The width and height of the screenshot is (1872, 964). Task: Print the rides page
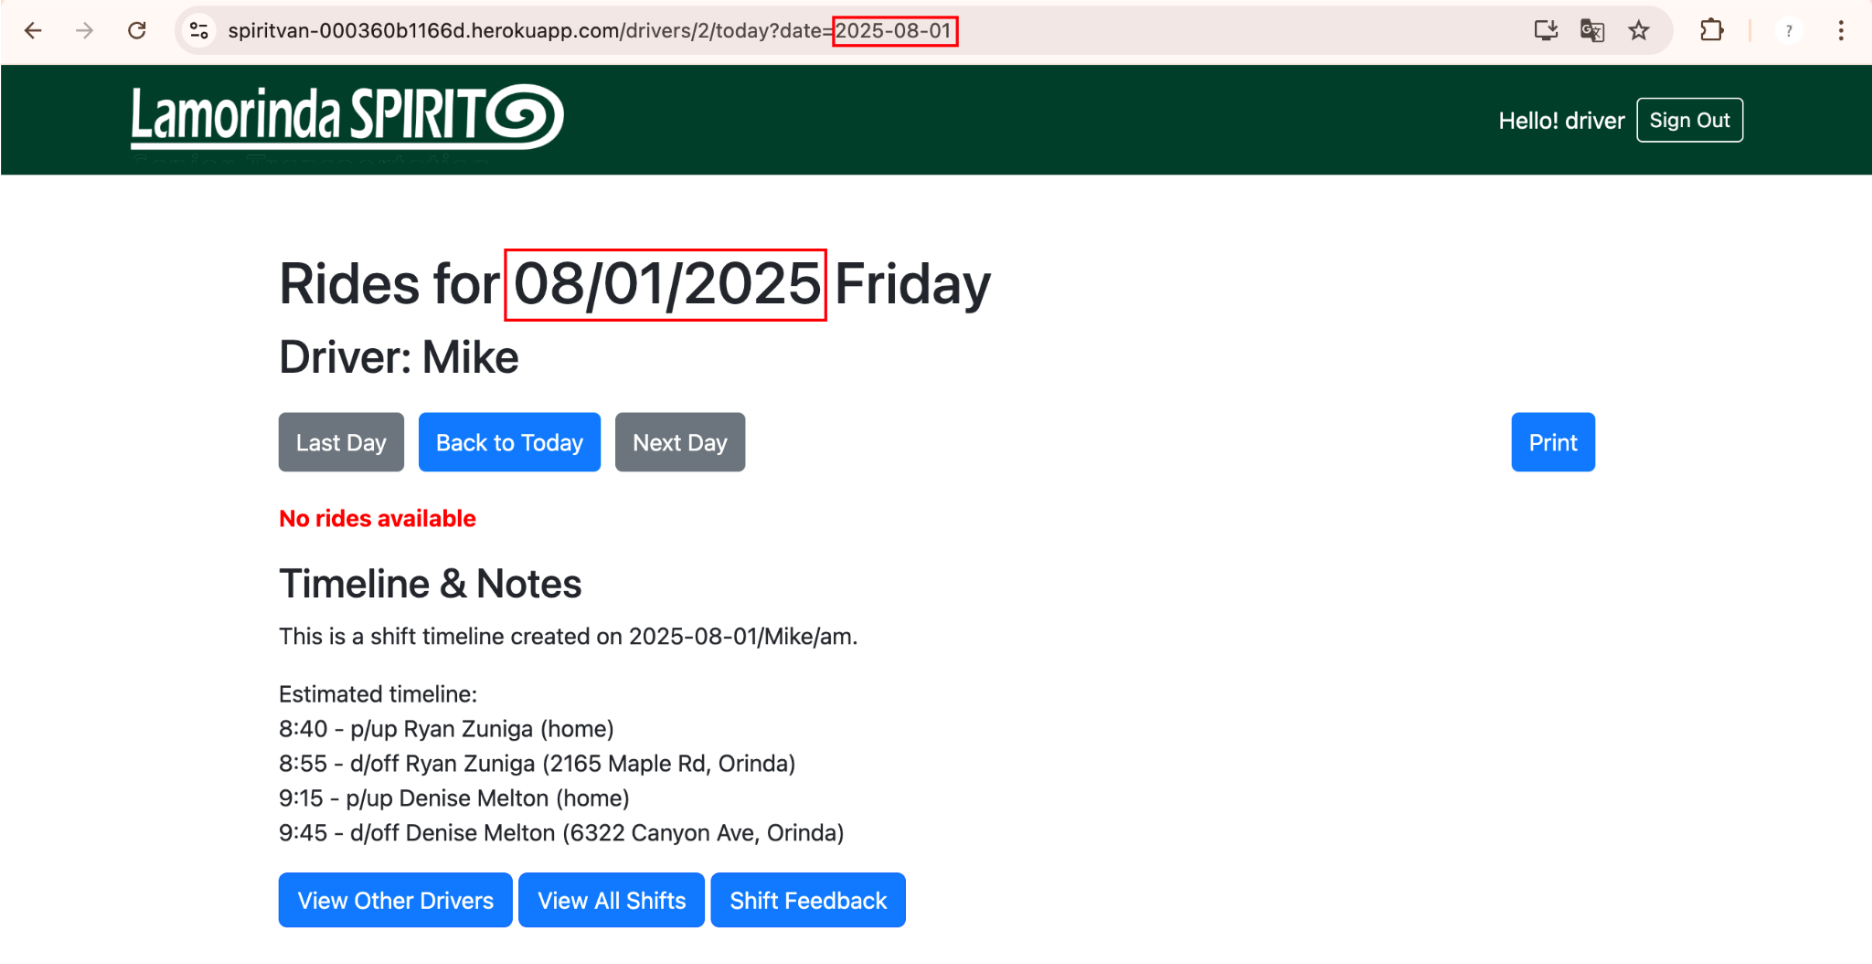click(1553, 442)
